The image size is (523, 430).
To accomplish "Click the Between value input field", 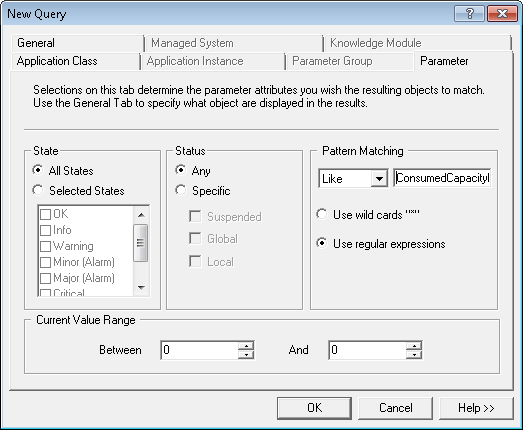I will point(199,350).
